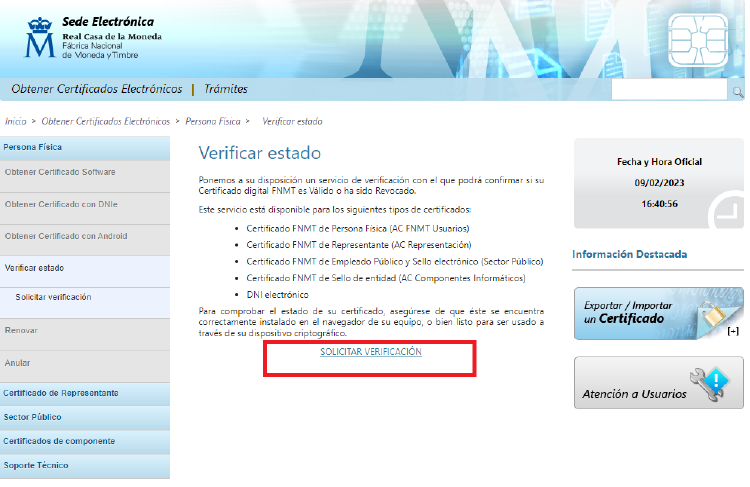The height and width of the screenshot is (487, 750).
Task: Click the Verificar estado page heading
Action: coord(260,153)
